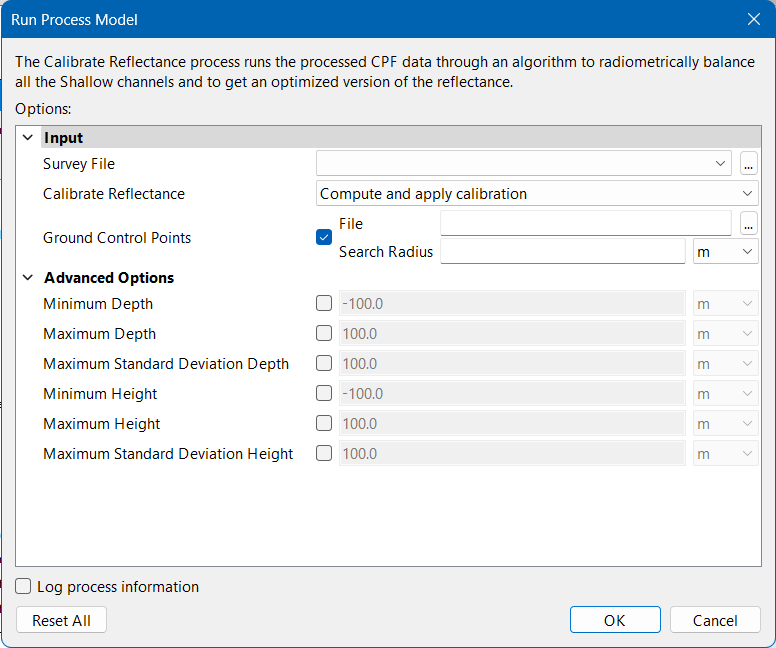The height and width of the screenshot is (648, 776).
Task: Open the Calibrate Reflectance dropdown
Action: click(x=537, y=194)
